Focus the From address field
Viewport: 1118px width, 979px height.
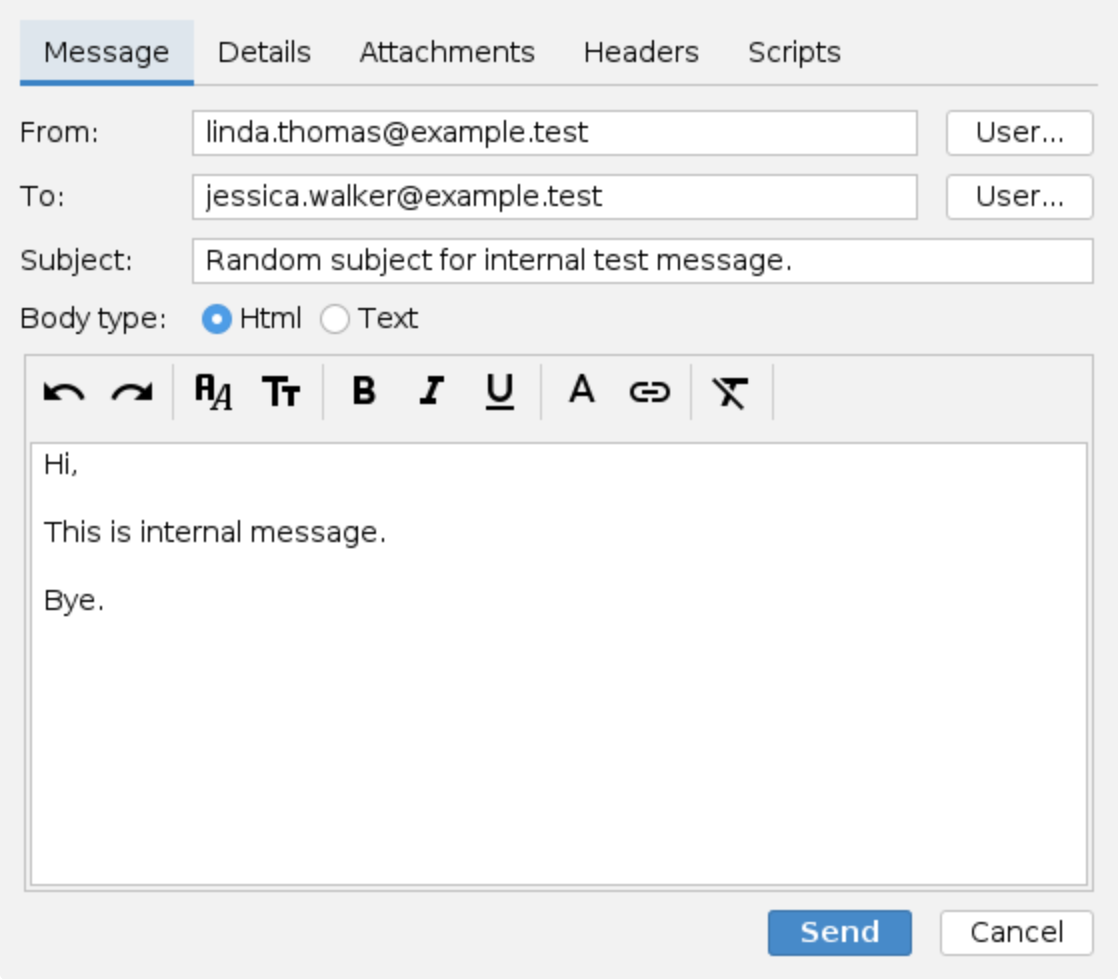[555, 133]
